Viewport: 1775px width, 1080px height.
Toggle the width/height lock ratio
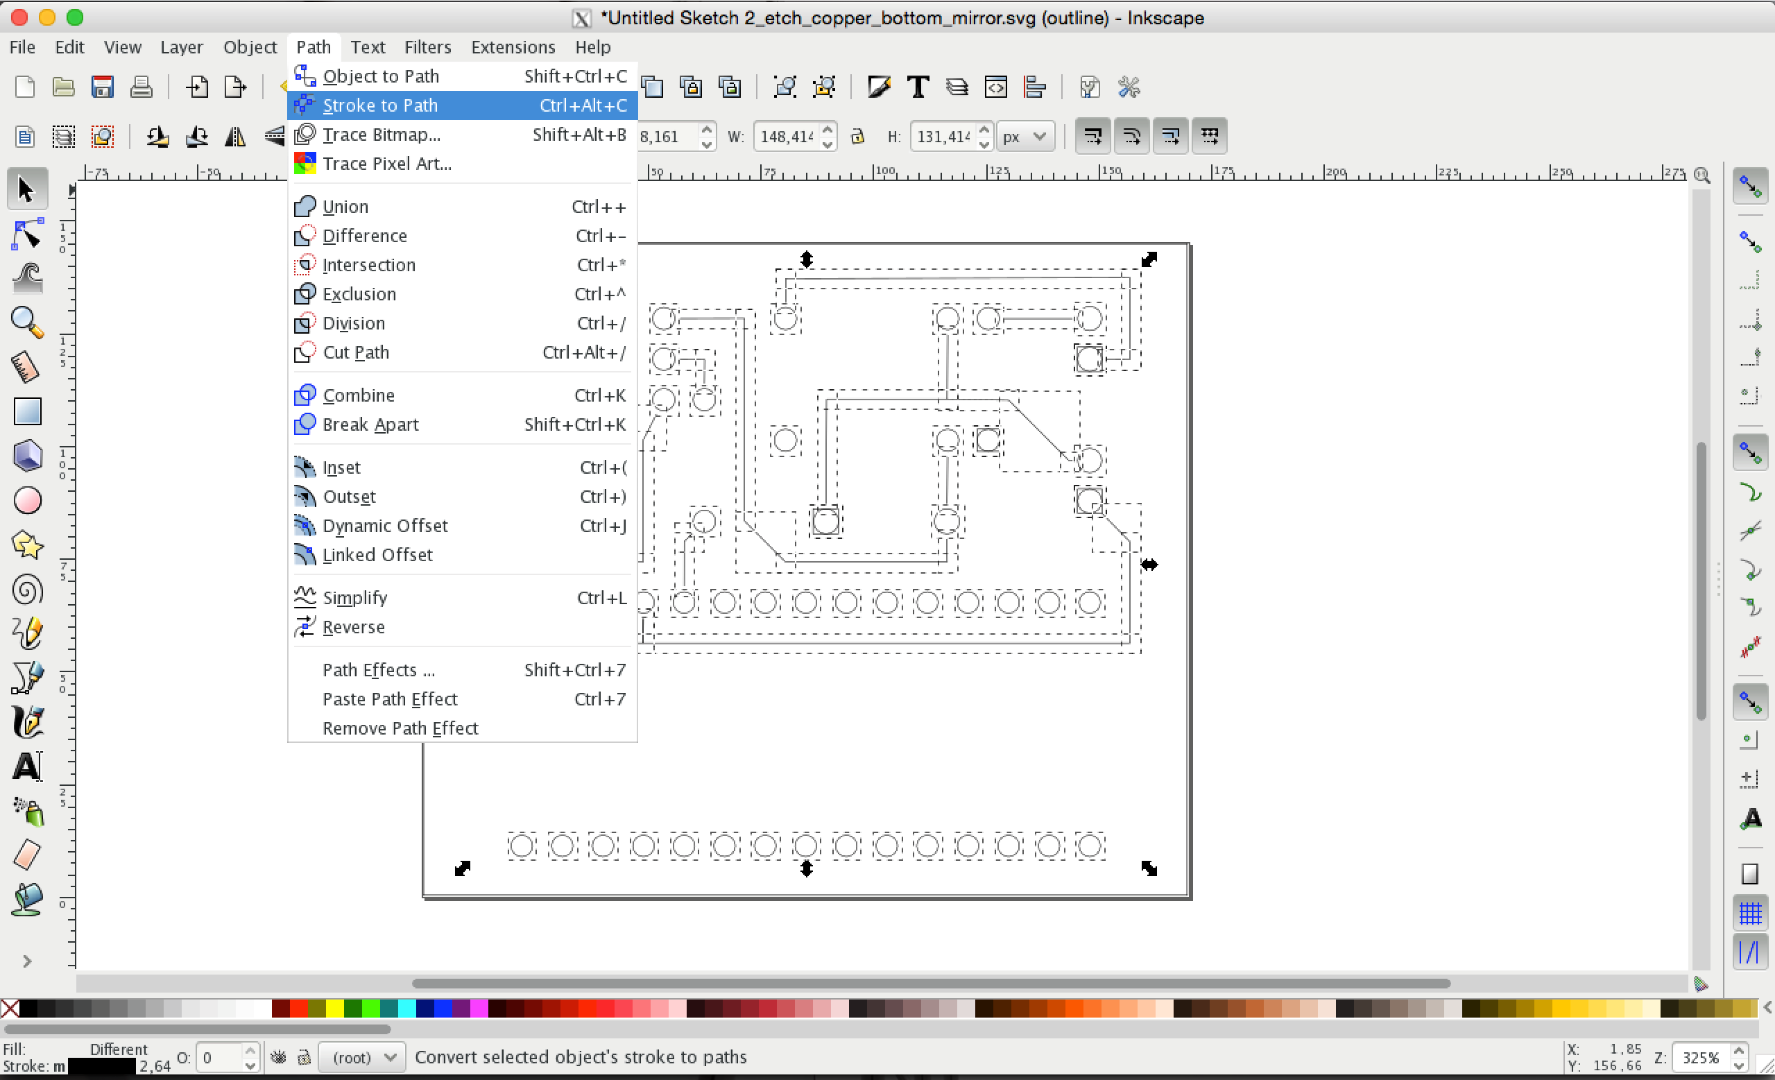tap(858, 136)
